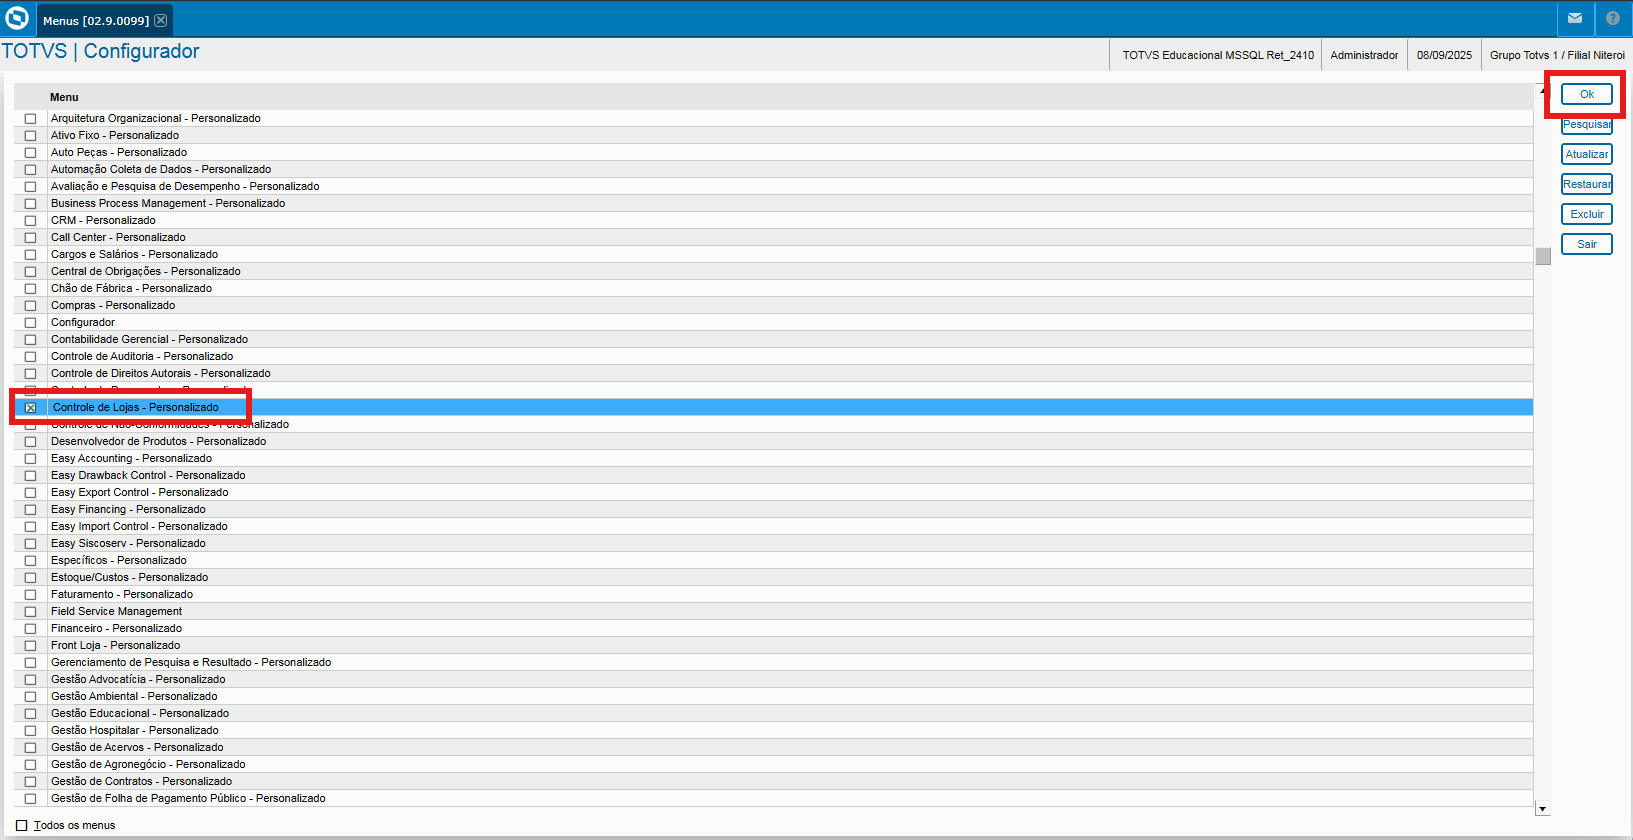Select the Controle de Auditoria row
Screen dimensions: 1633x840
(x=773, y=357)
